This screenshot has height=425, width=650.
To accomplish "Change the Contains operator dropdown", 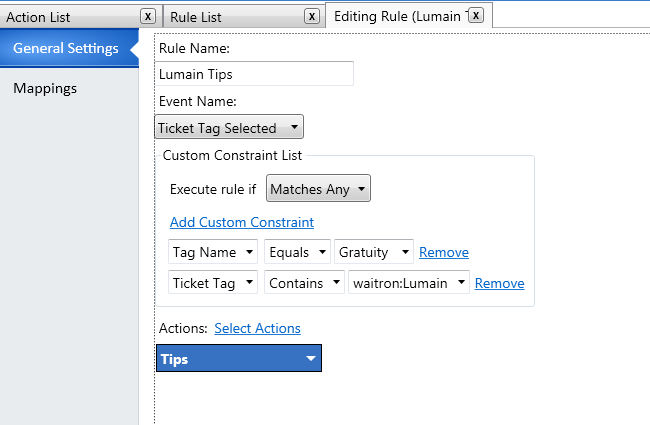I will tap(304, 283).
